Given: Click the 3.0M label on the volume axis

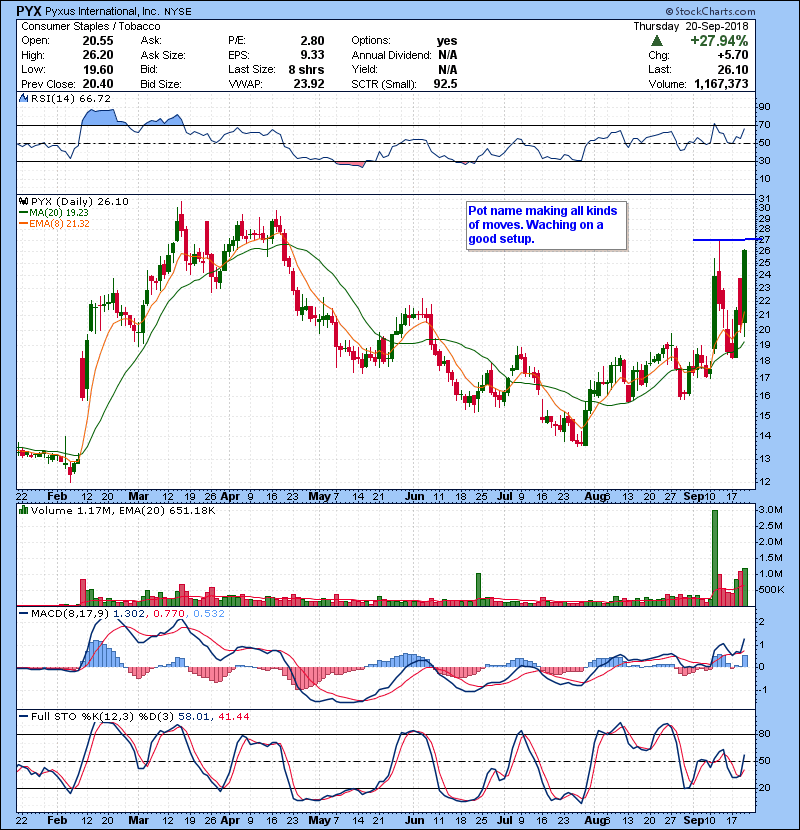Looking at the screenshot, I should pyautogui.click(x=770, y=510).
